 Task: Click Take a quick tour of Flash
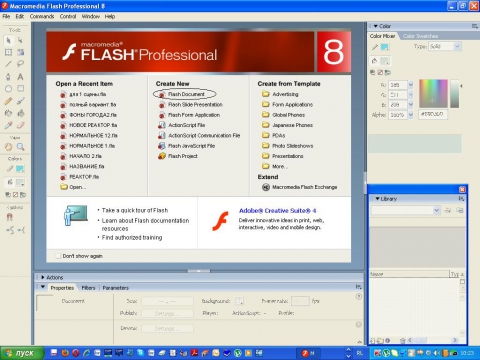pos(135,210)
